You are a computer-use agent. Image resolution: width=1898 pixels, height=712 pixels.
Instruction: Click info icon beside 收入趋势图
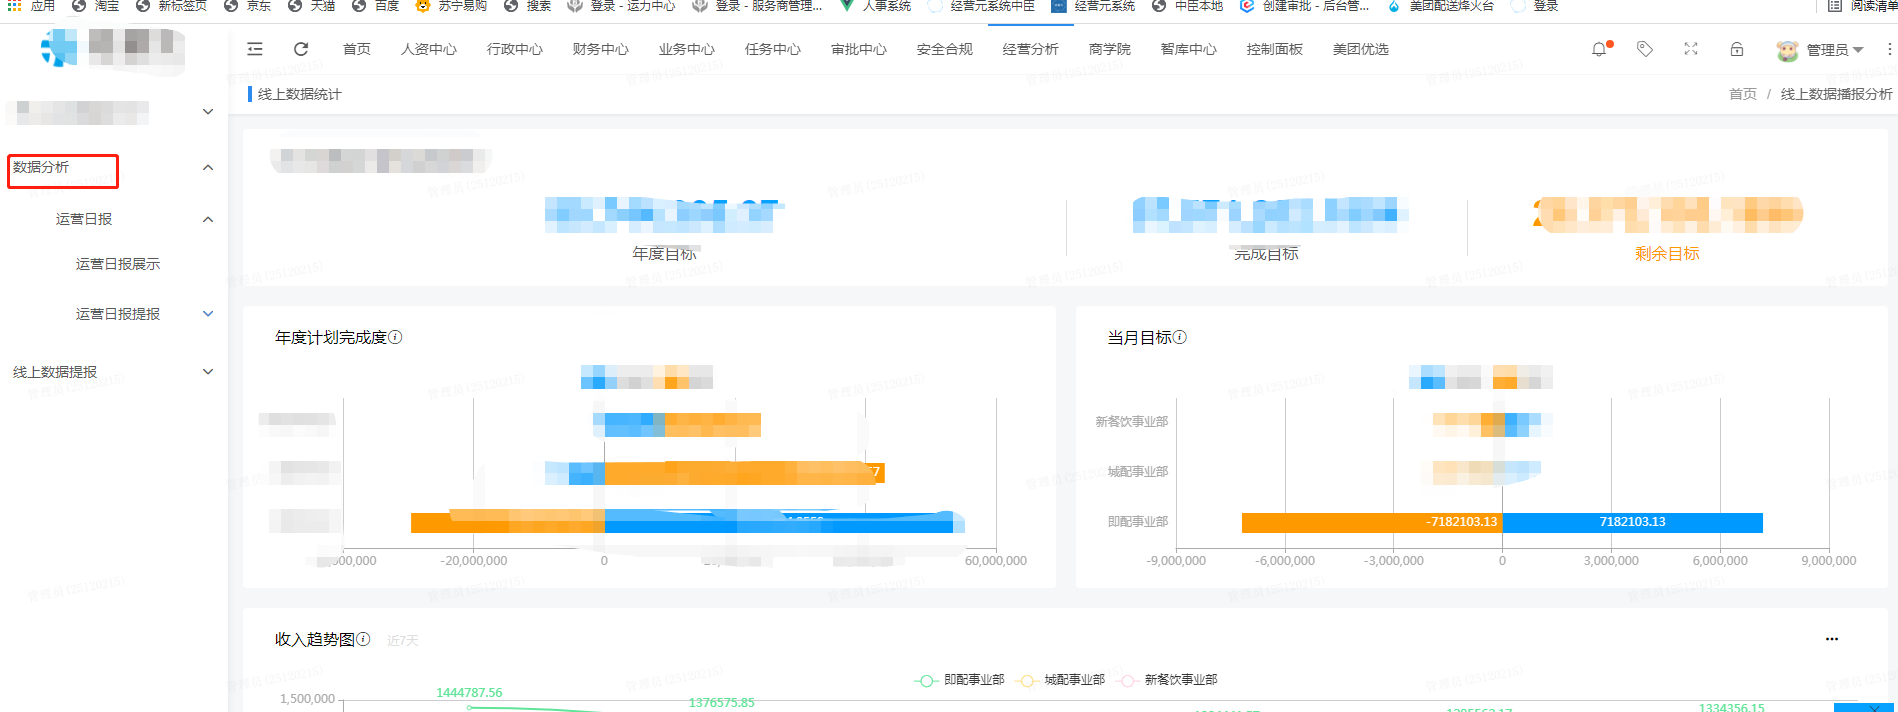pos(364,639)
